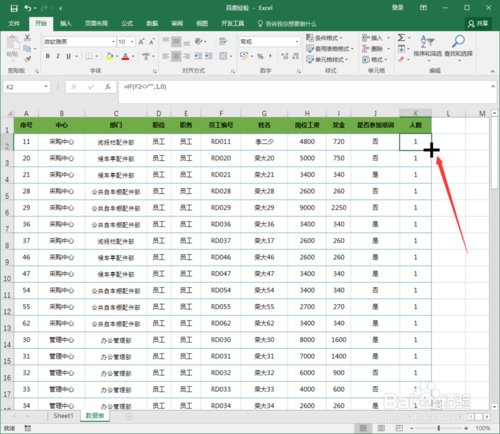Image resolution: width=500 pixels, height=434 pixels.
Task: Open Cell Styles menu
Action: coord(327,59)
